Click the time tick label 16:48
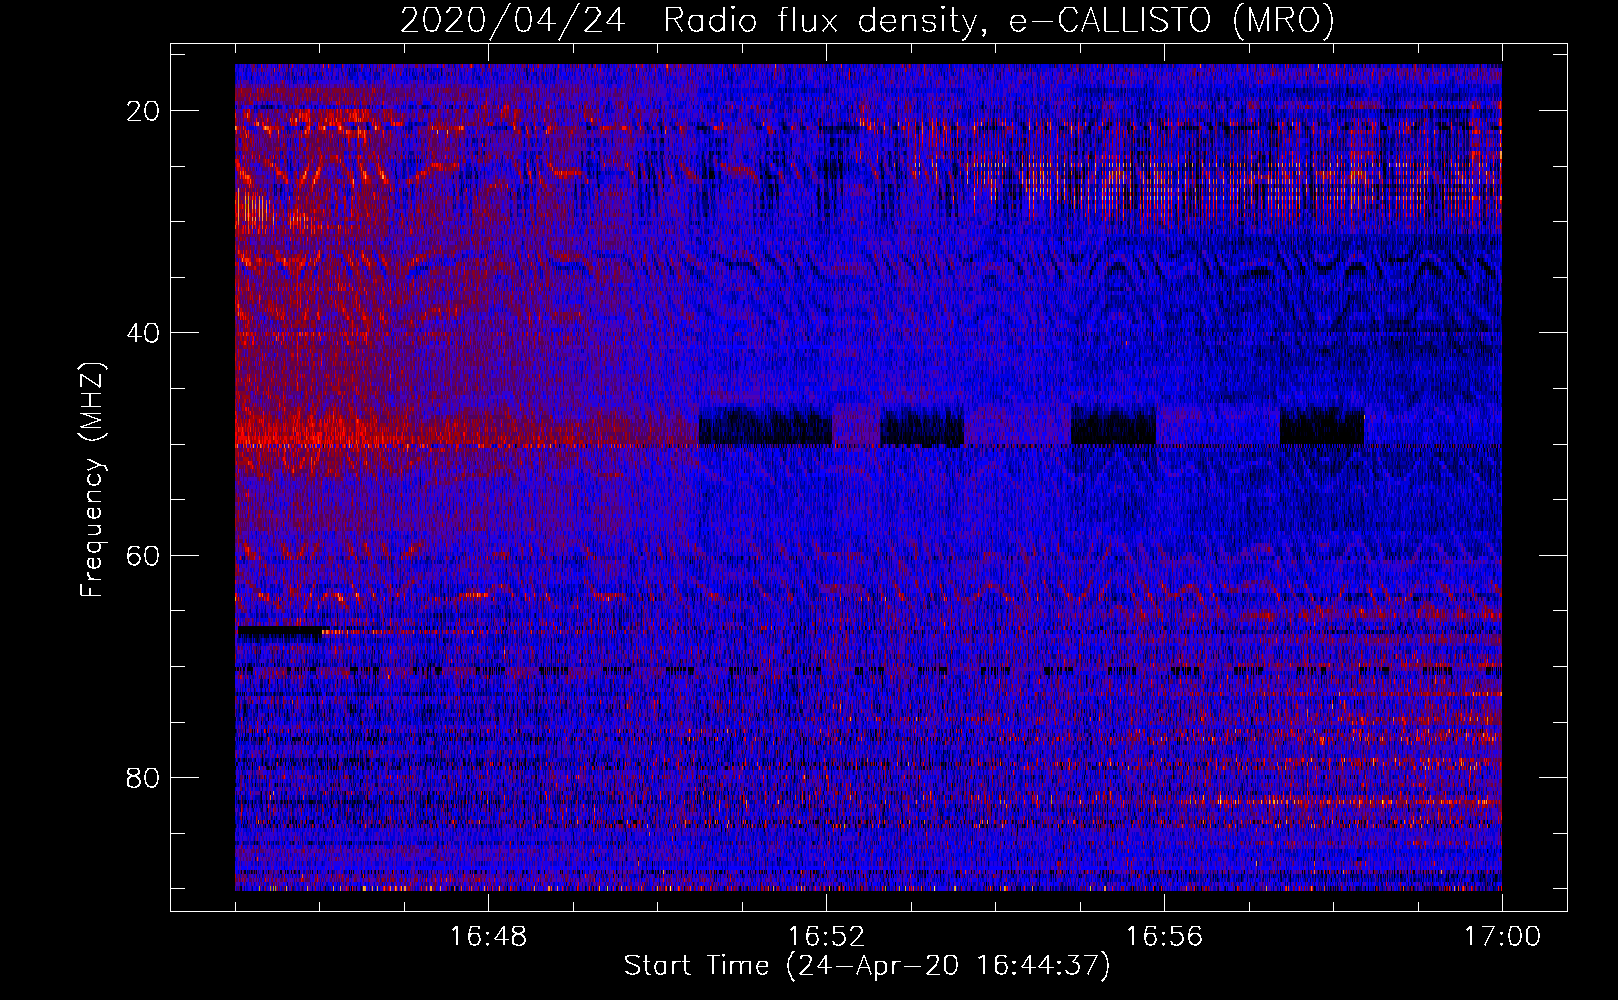The image size is (1618, 1000). point(488,937)
